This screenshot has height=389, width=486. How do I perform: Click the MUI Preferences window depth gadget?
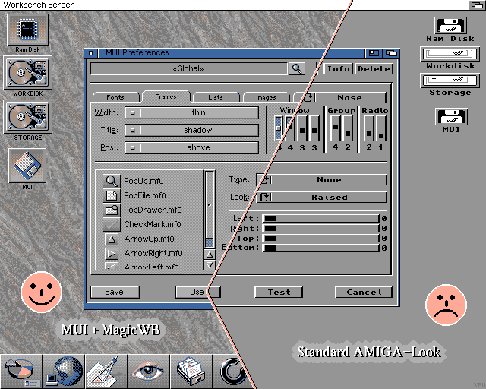click(392, 53)
